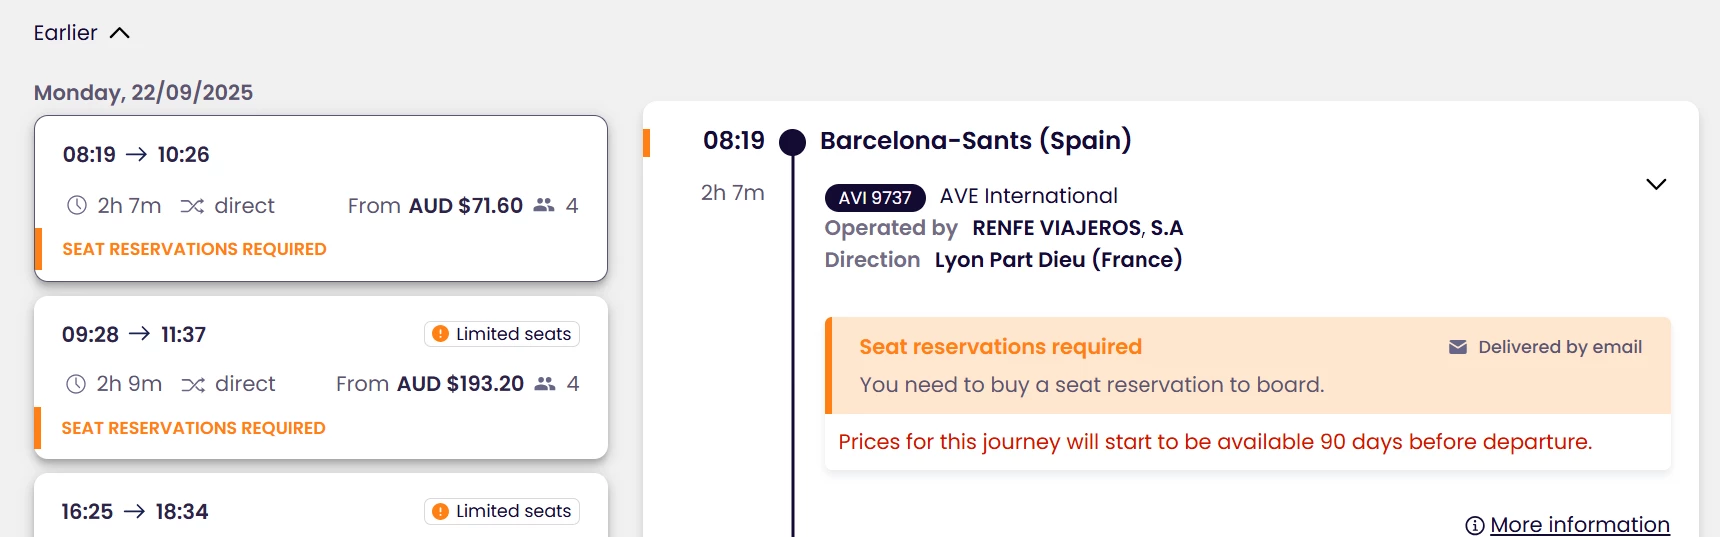This screenshot has height=537, width=1720.
Task: Click the Barcelona-Sants station timeline dot
Action: click(x=792, y=142)
